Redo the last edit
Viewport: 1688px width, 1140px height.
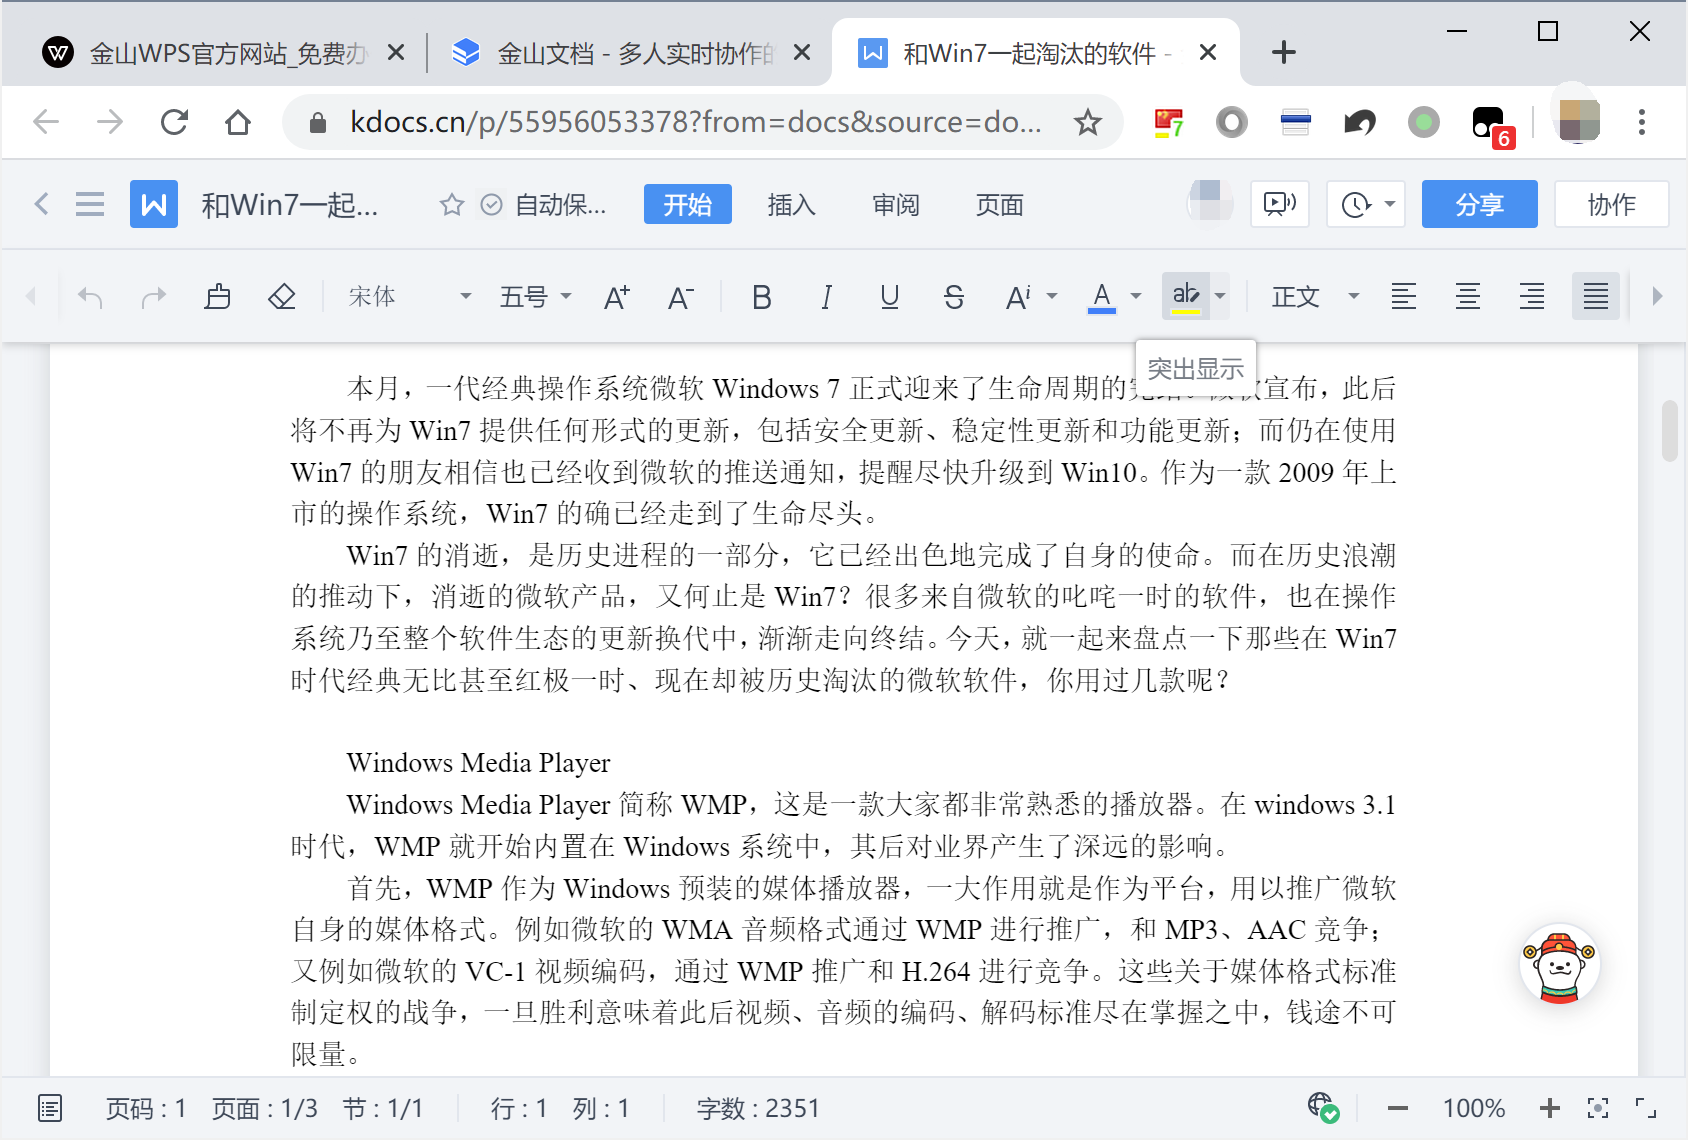(x=154, y=297)
